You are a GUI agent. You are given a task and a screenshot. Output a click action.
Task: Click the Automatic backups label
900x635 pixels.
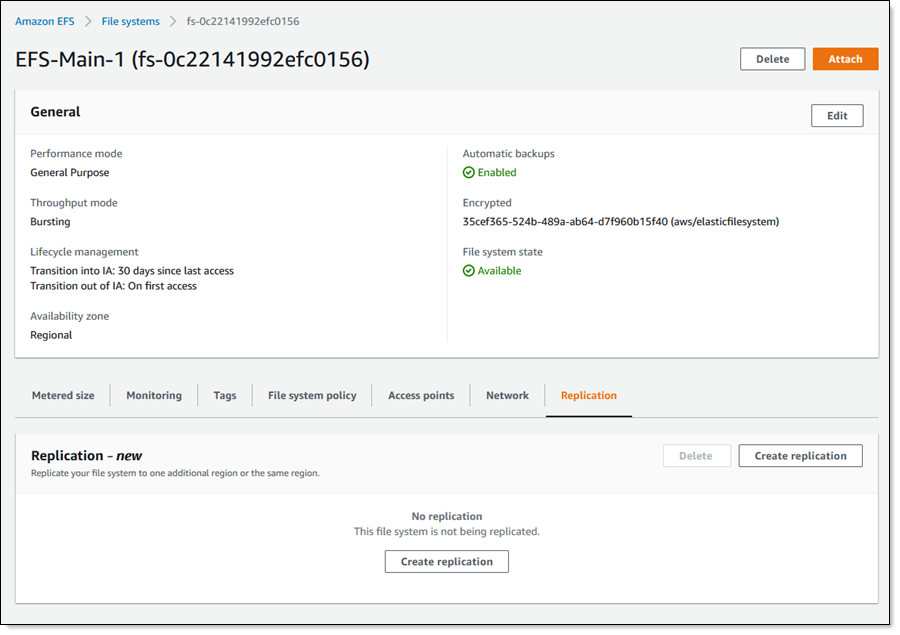click(509, 153)
